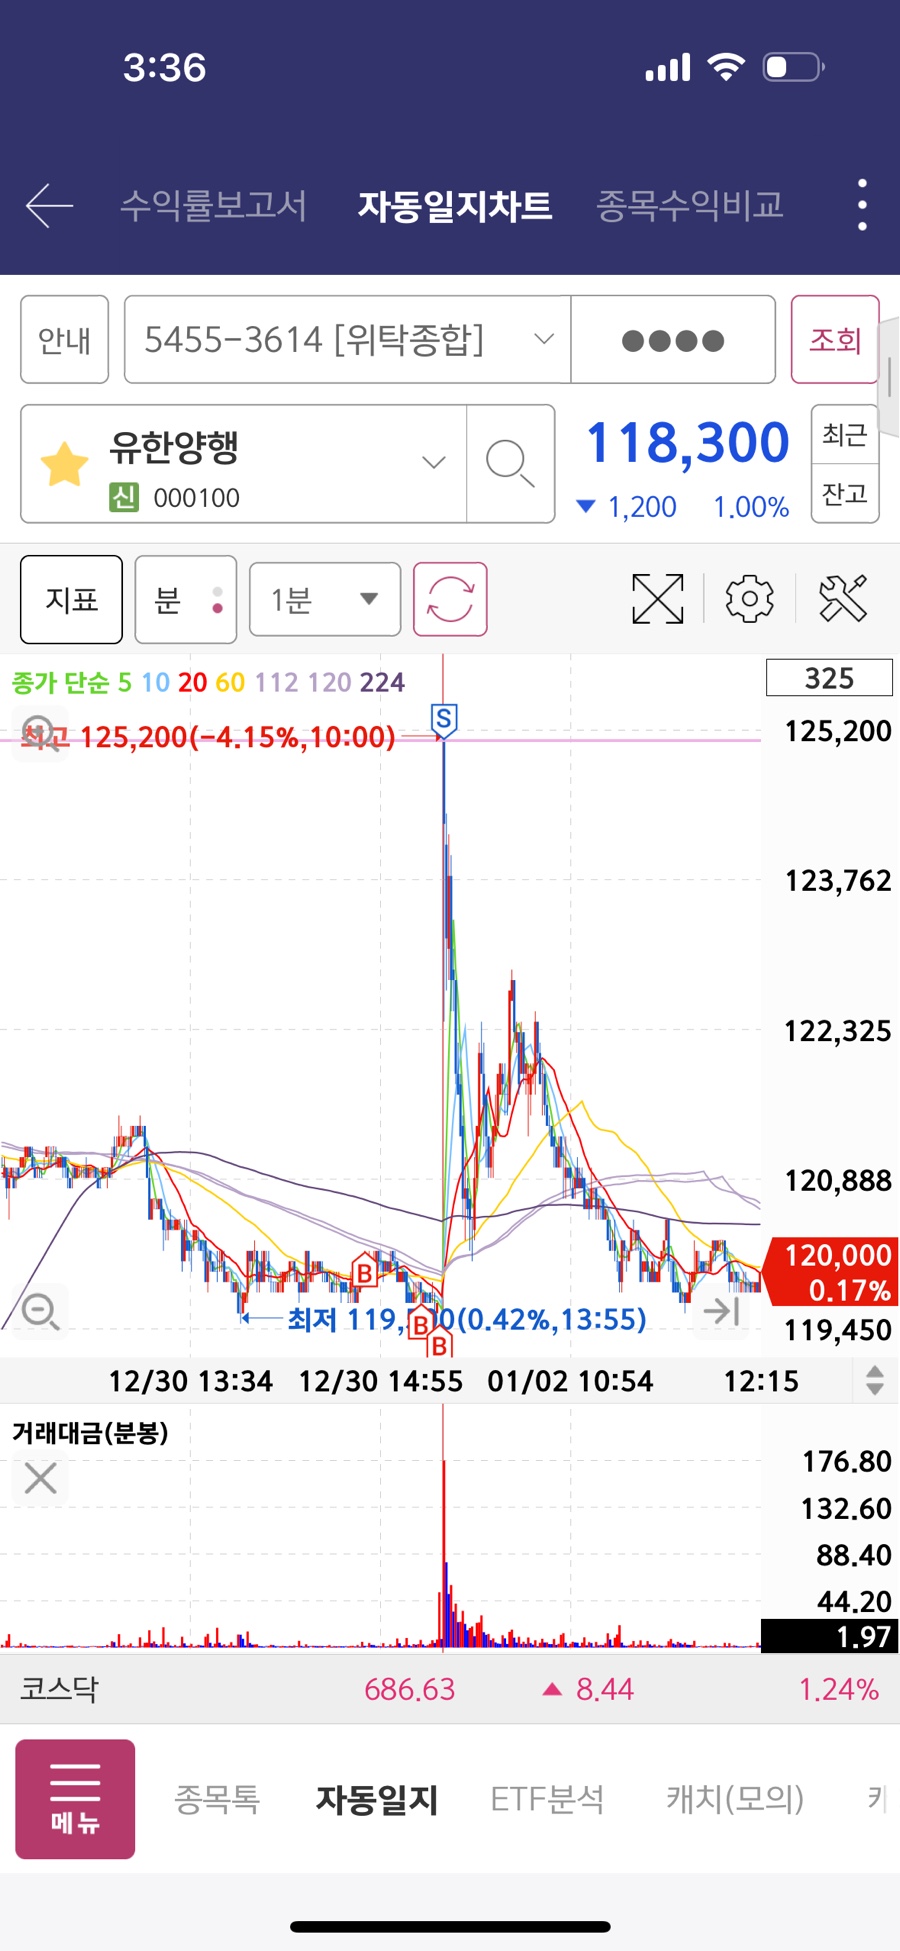
Task: Tap the volume value tag 1.97
Action: (x=829, y=1636)
